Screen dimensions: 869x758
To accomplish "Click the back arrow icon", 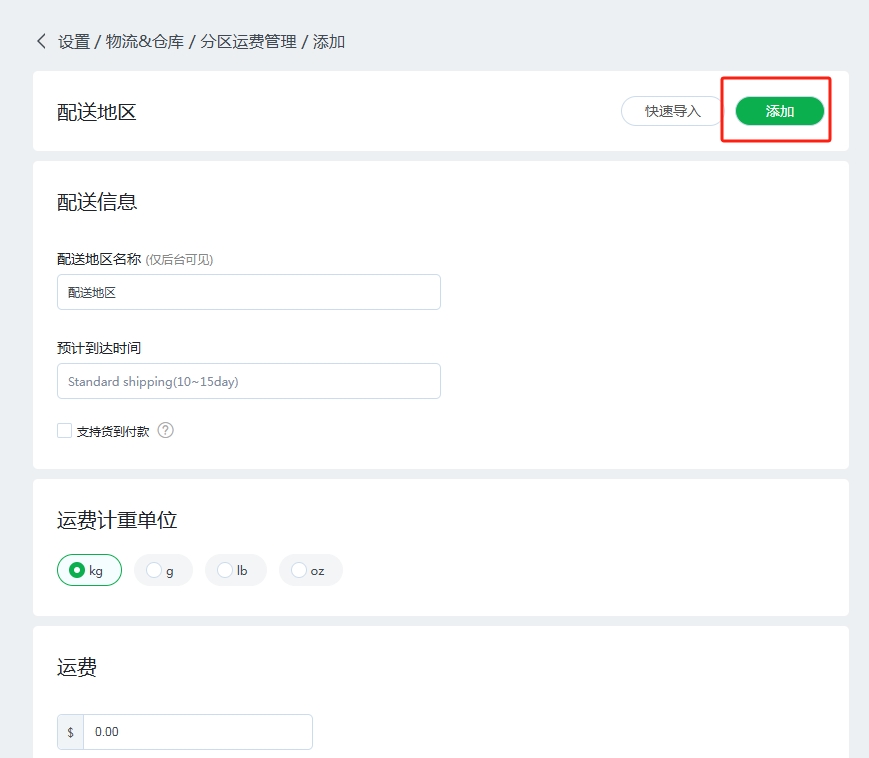I will click(41, 41).
